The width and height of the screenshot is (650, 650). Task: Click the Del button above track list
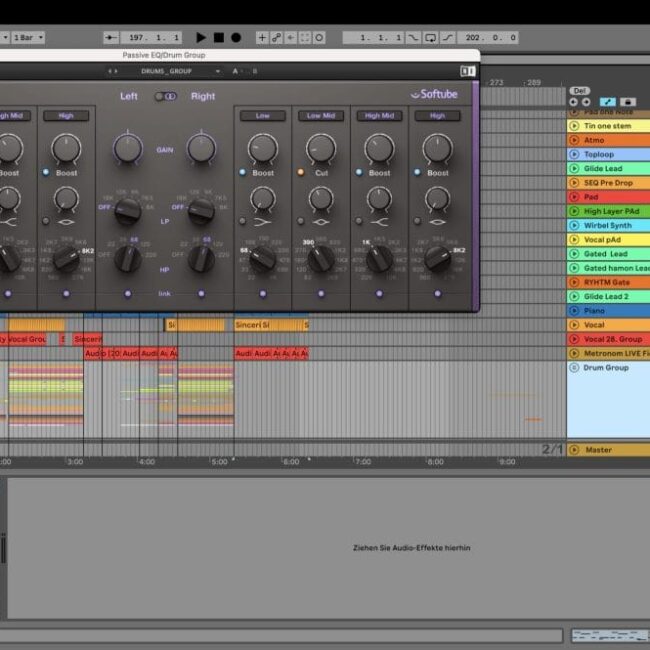pyautogui.click(x=579, y=90)
